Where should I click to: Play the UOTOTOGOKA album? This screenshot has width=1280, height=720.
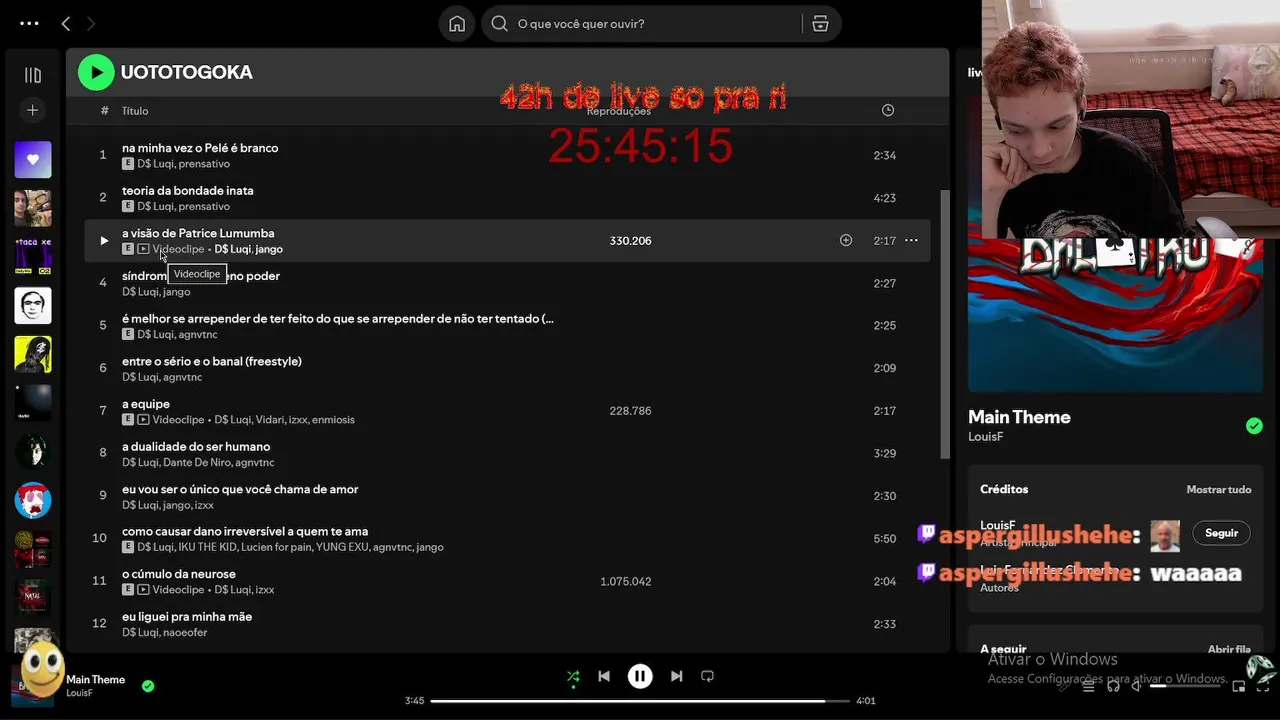click(x=96, y=72)
